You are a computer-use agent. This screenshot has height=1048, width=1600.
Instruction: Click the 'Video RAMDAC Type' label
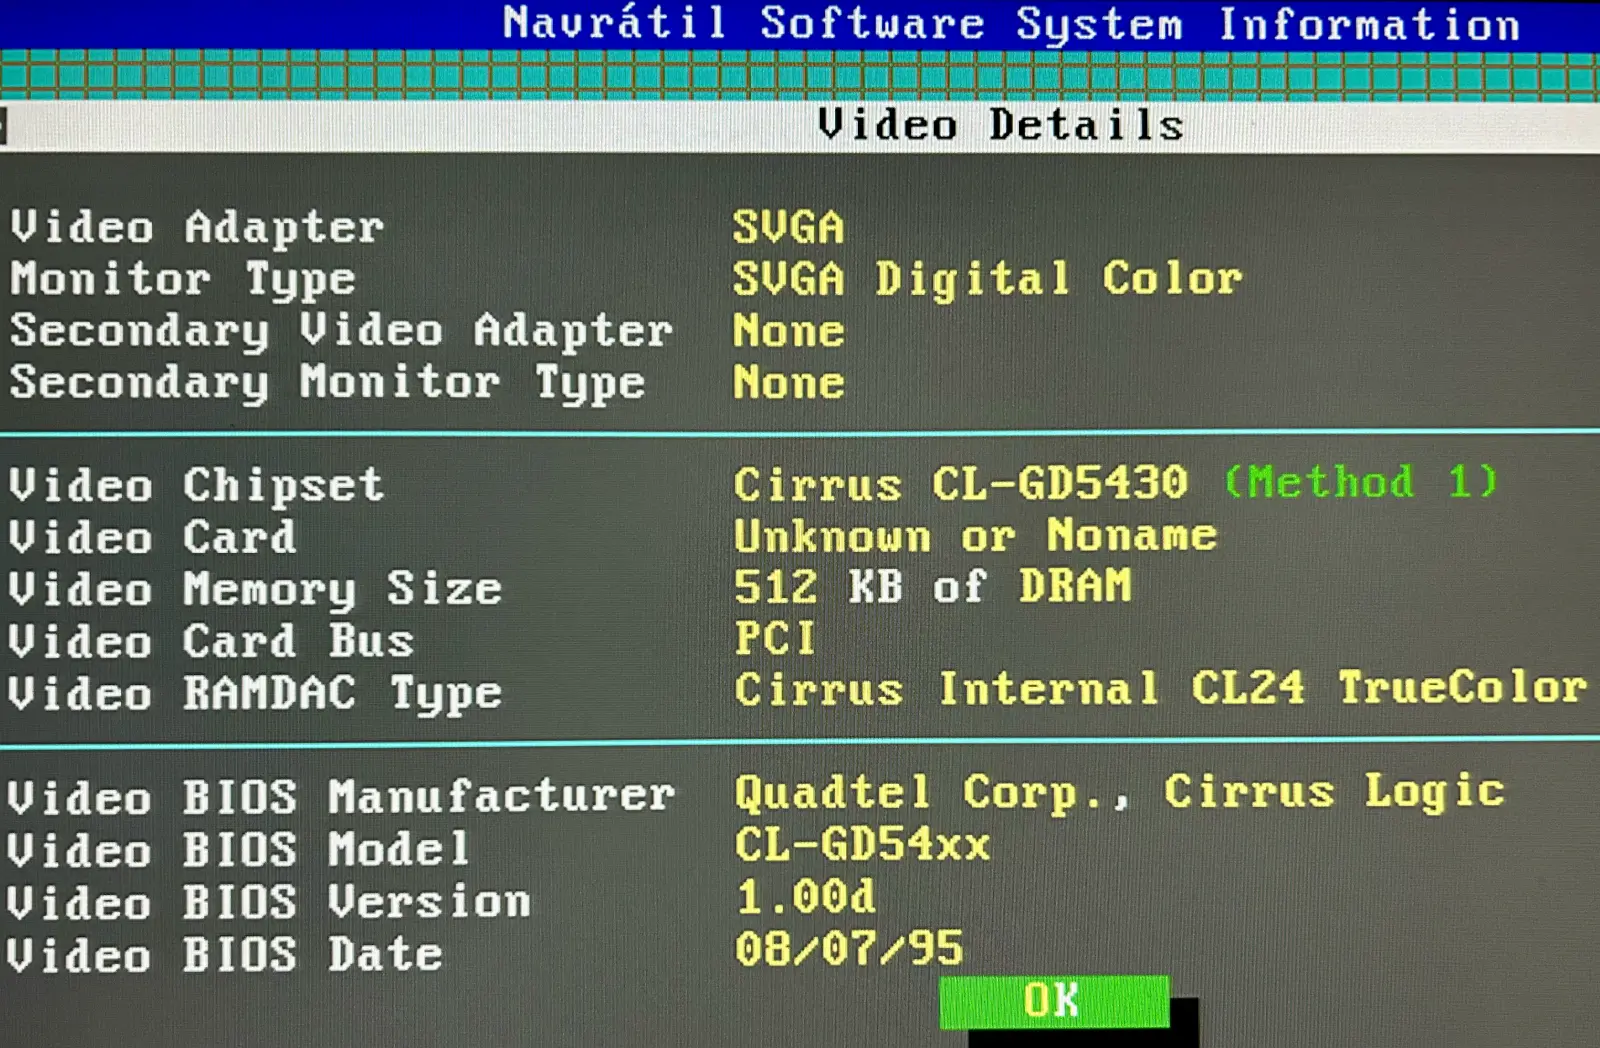pyautogui.click(x=255, y=694)
